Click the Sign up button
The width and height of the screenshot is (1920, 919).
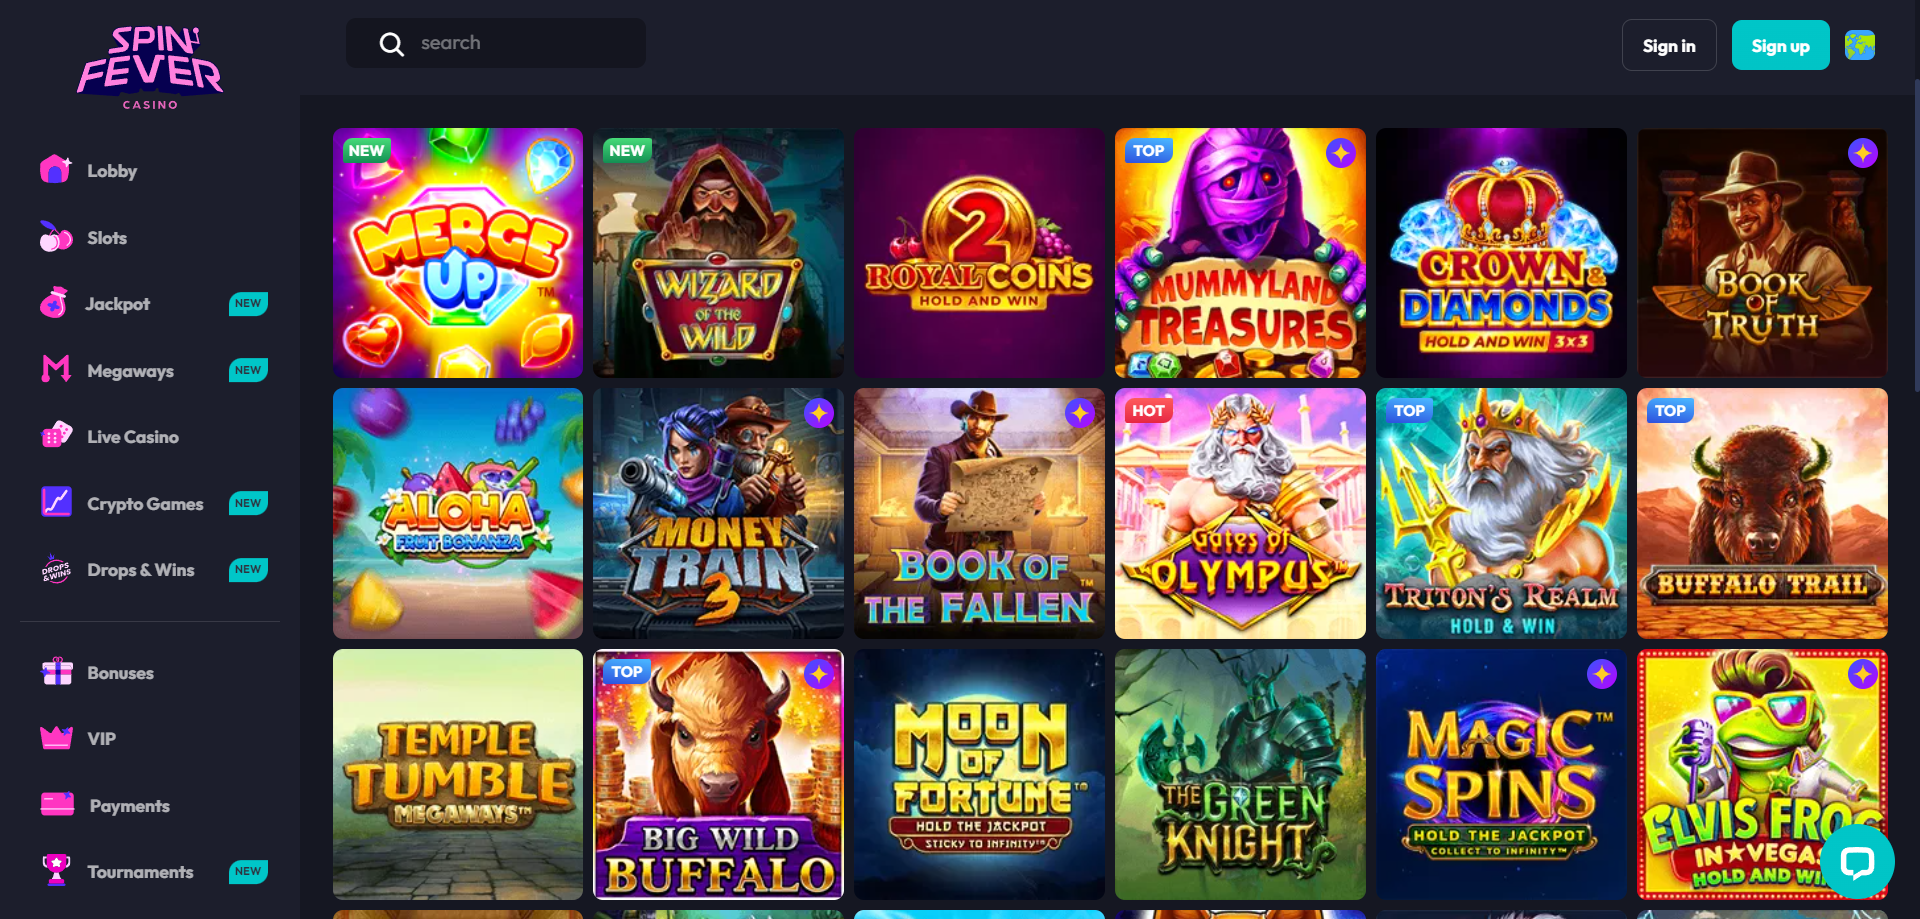[1780, 45]
